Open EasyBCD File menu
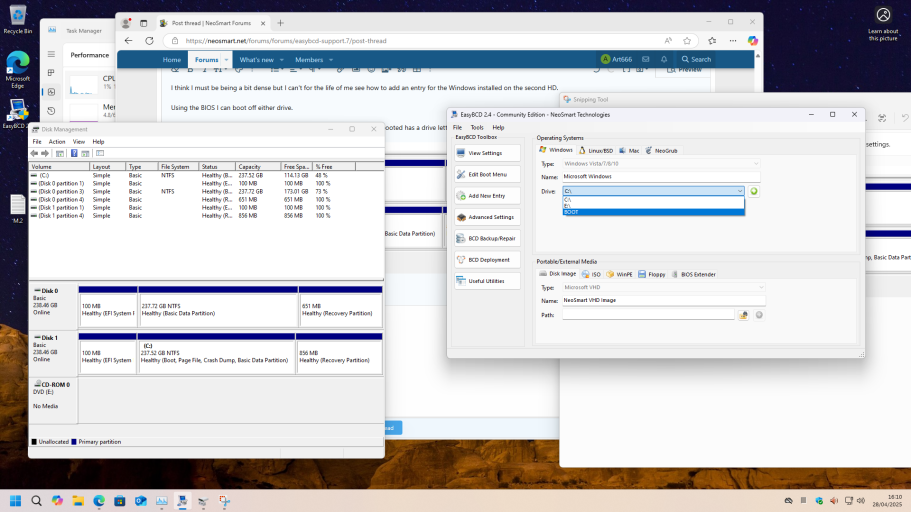This screenshot has height=512, width=911. coord(457,127)
